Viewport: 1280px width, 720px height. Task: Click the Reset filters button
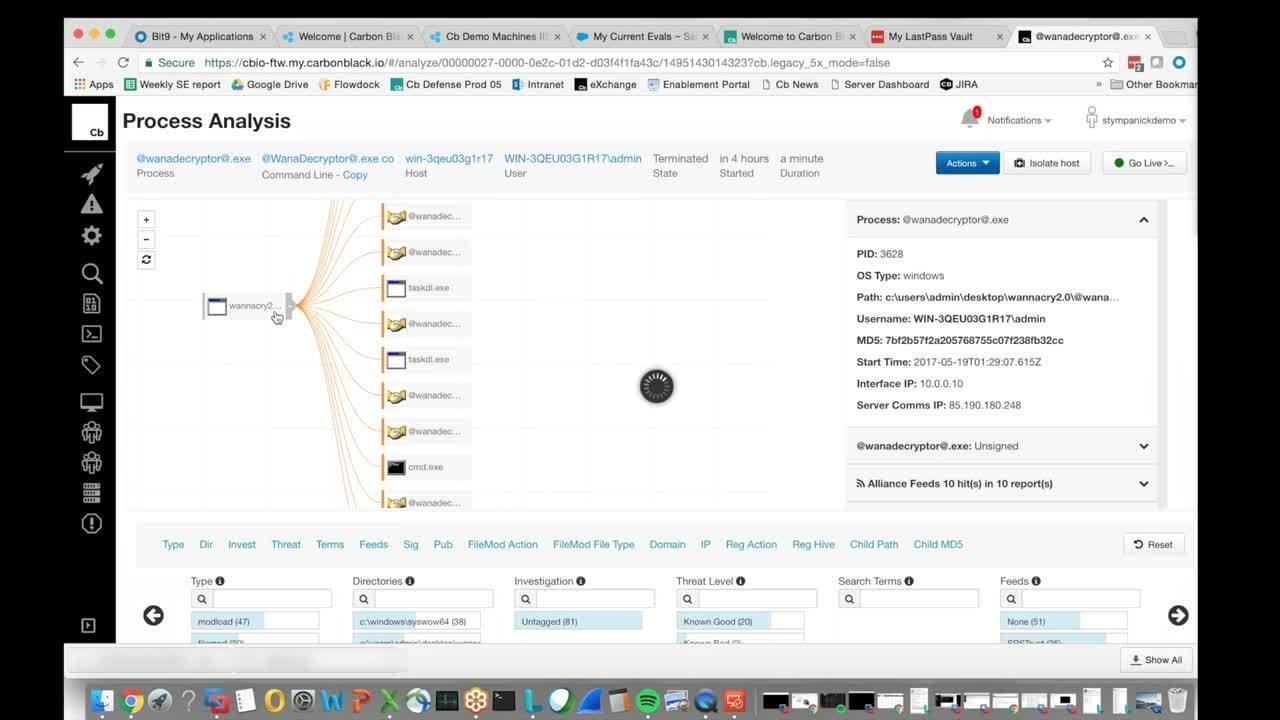(1153, 544)
